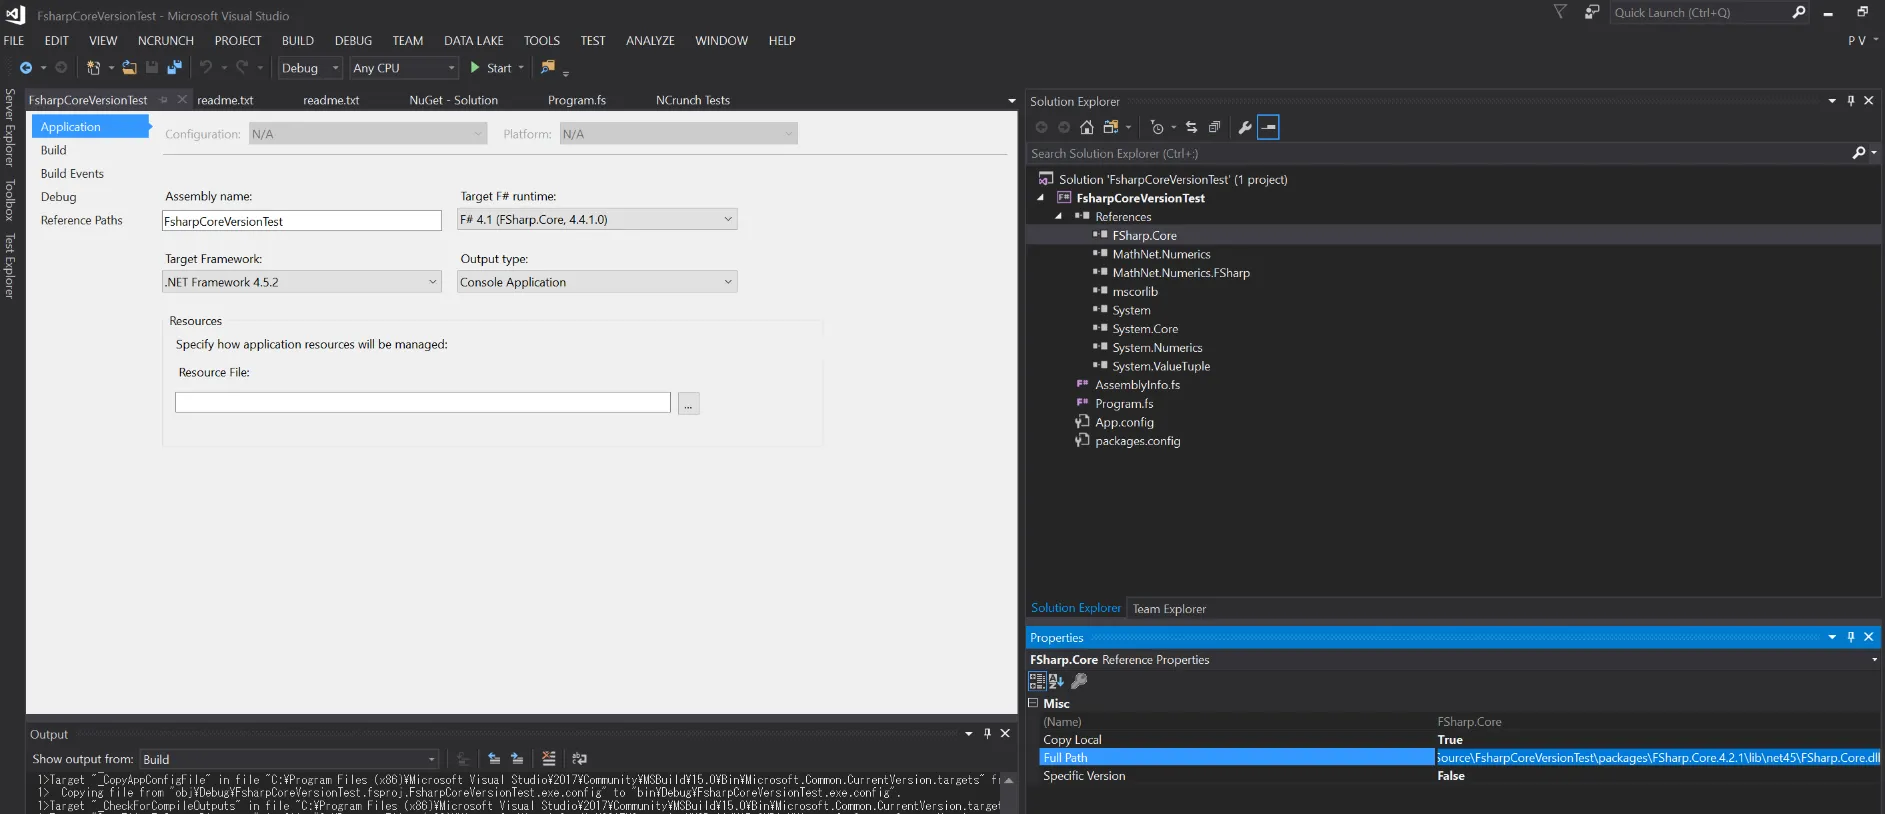The height and width of the screenshot is (814, 1885).
Task: Open the NCRUNCH menu
Action: pos(166,41)
